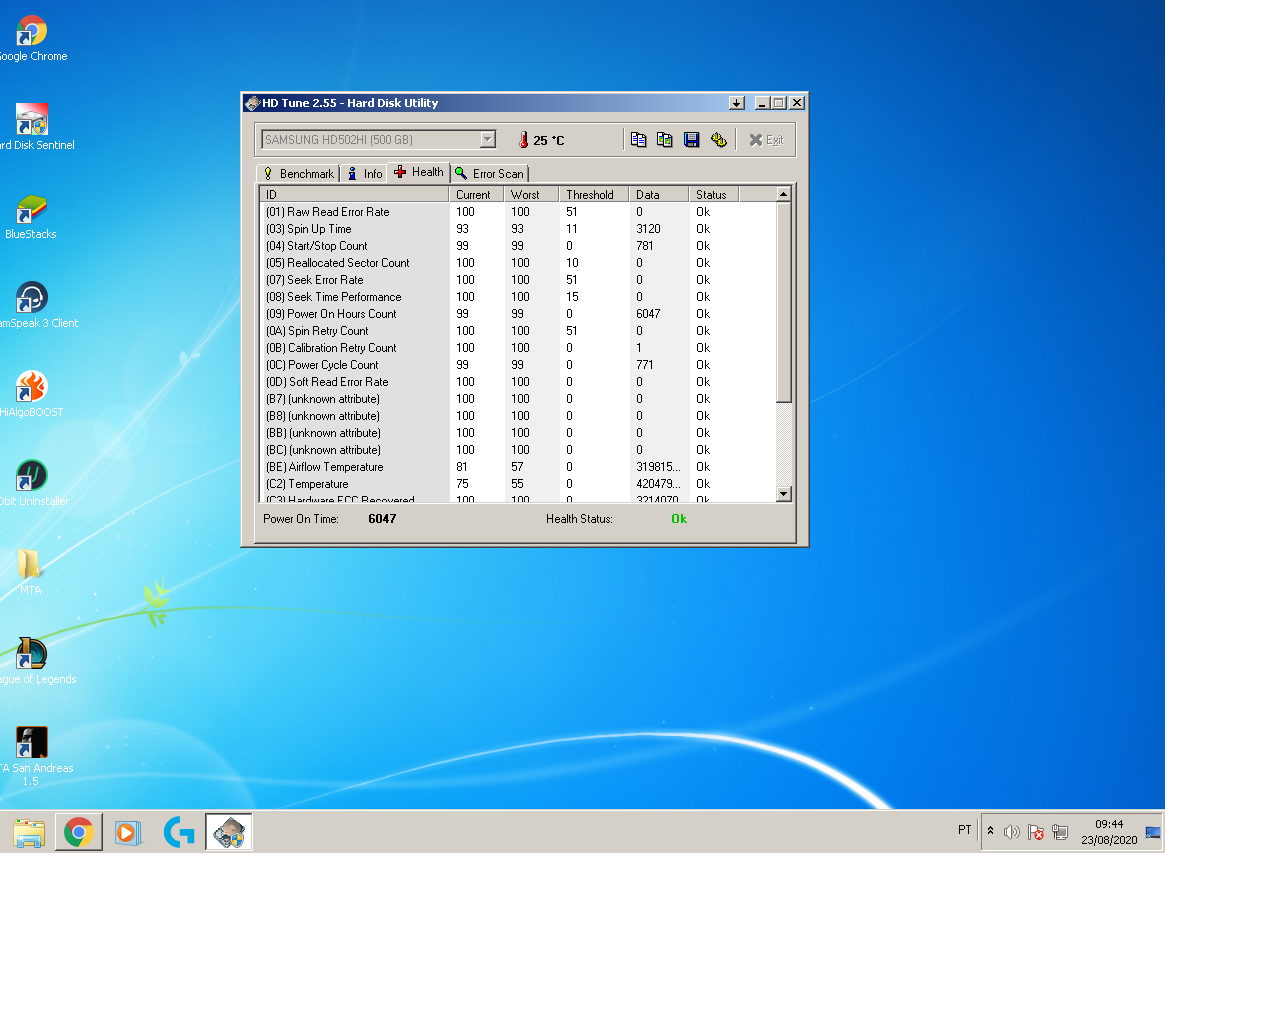
Task: Select the Spin Retry Count row
Action: tap(517, 331)
